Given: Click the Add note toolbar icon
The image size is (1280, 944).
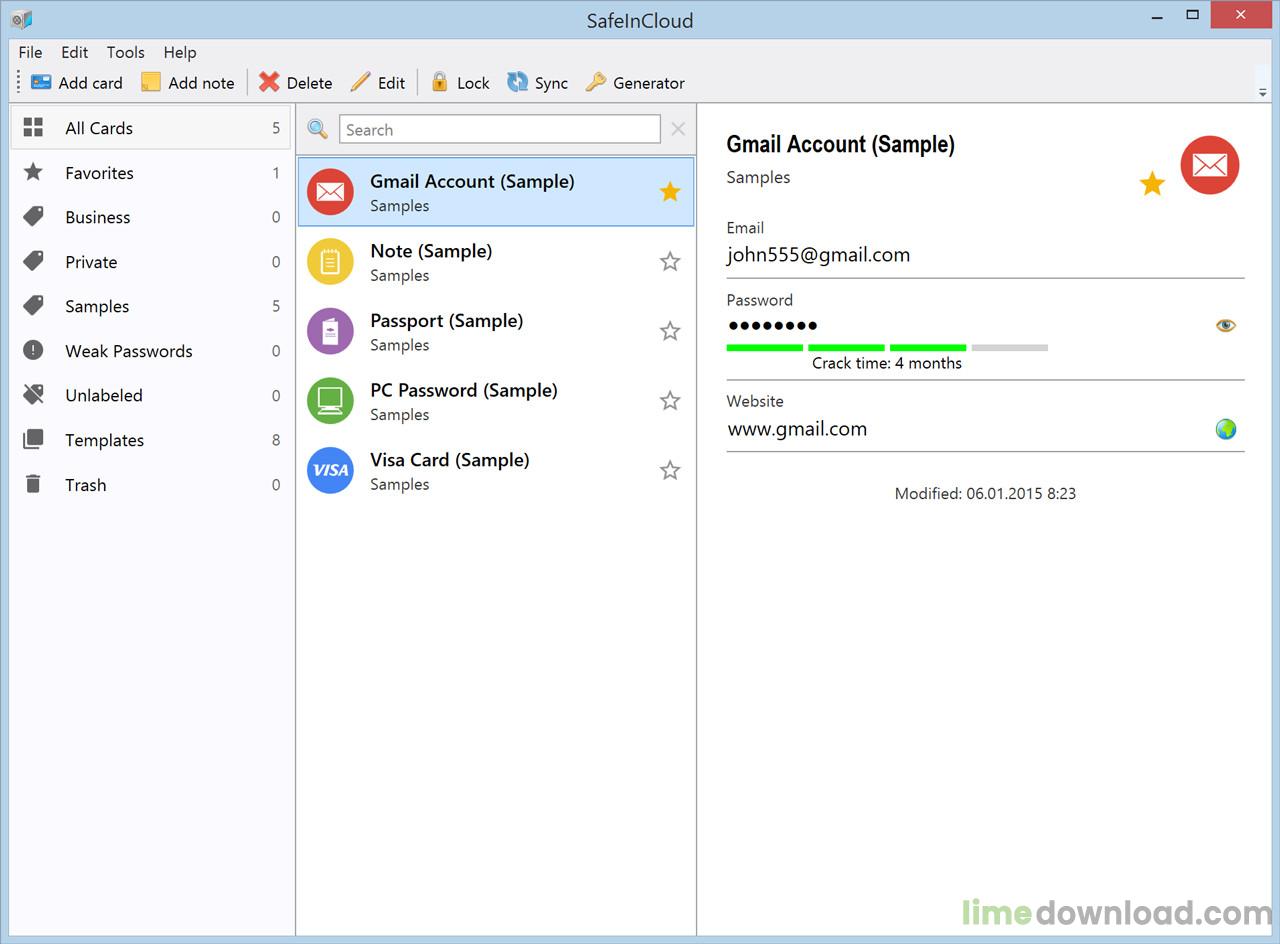Looking at the screenshot, I should 151,83.
